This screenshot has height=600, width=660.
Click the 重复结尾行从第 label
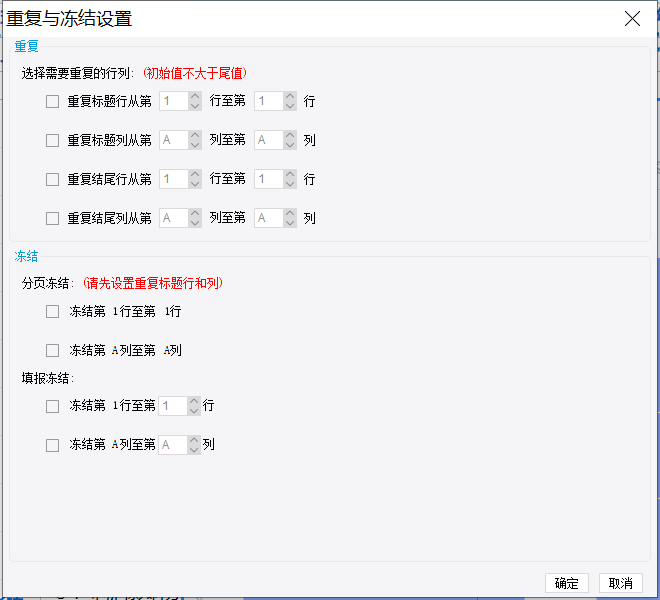[x=109, y=179]
